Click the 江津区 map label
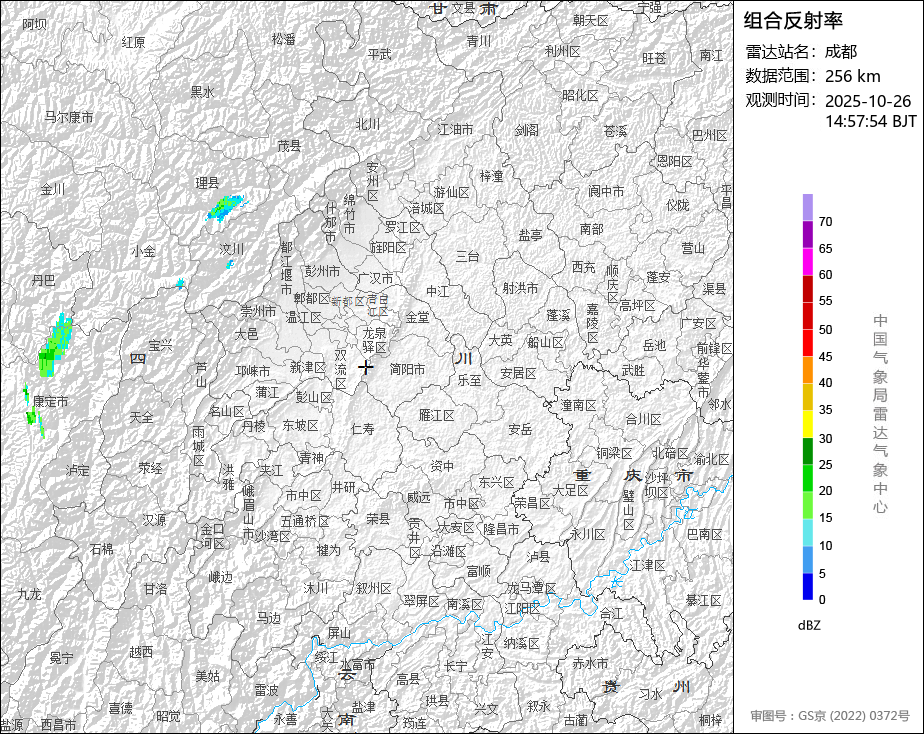 647,566
